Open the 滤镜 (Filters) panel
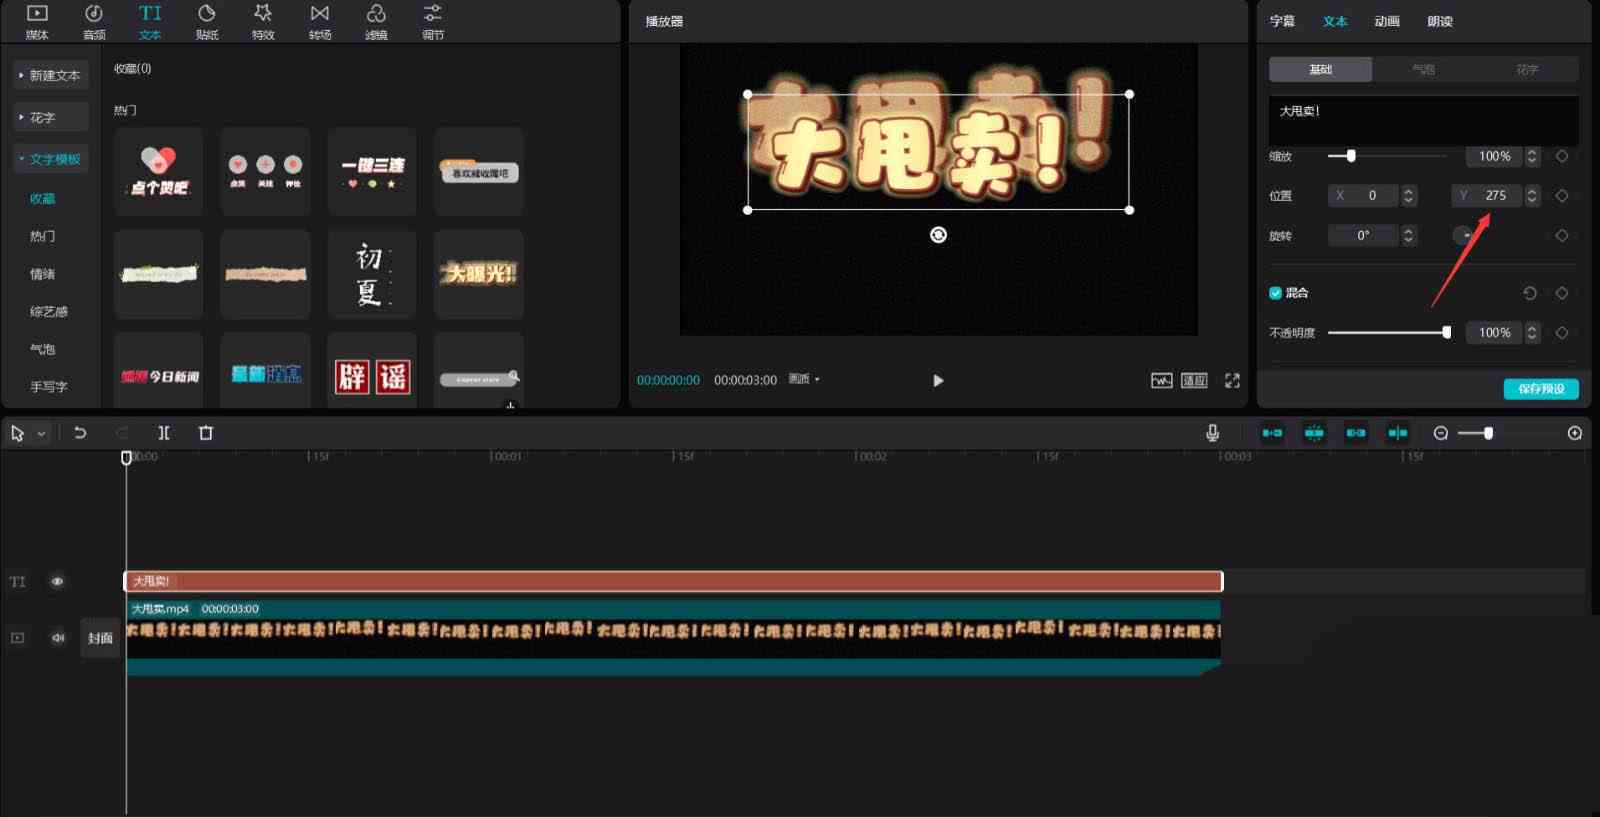Viewport: 1600px width, 817px height. pos(376,21)
